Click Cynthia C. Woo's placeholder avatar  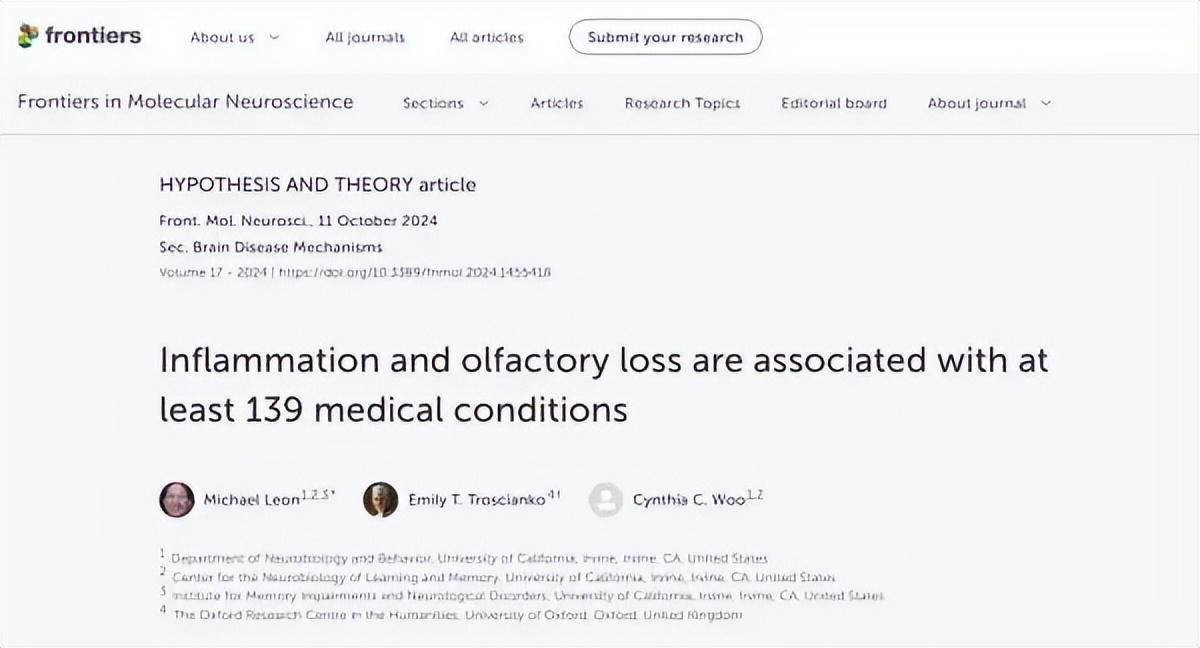[x=606, y=499]
